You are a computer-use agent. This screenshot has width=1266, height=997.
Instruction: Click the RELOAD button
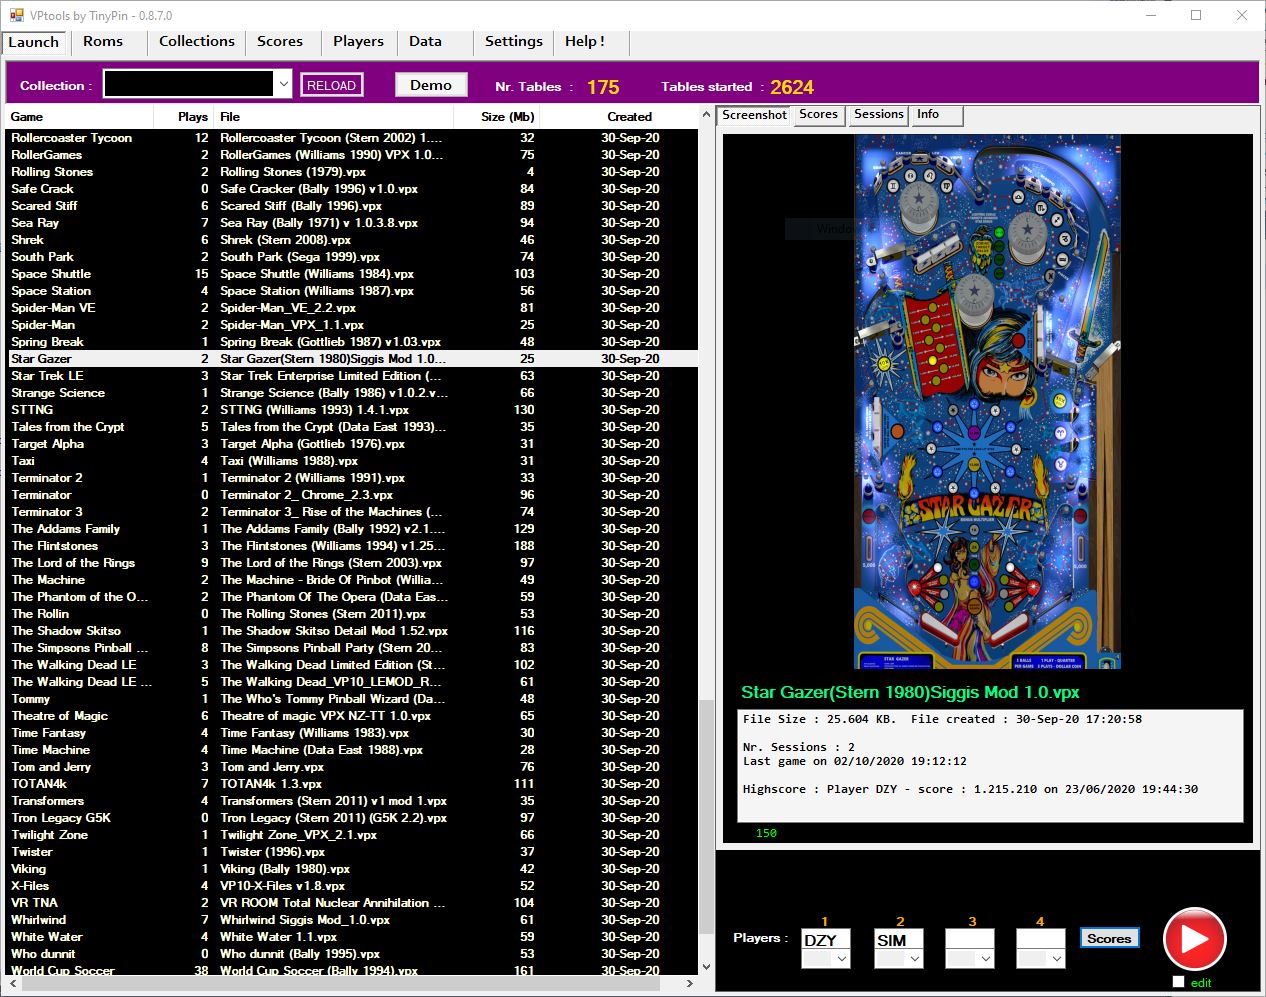[331, 86]
